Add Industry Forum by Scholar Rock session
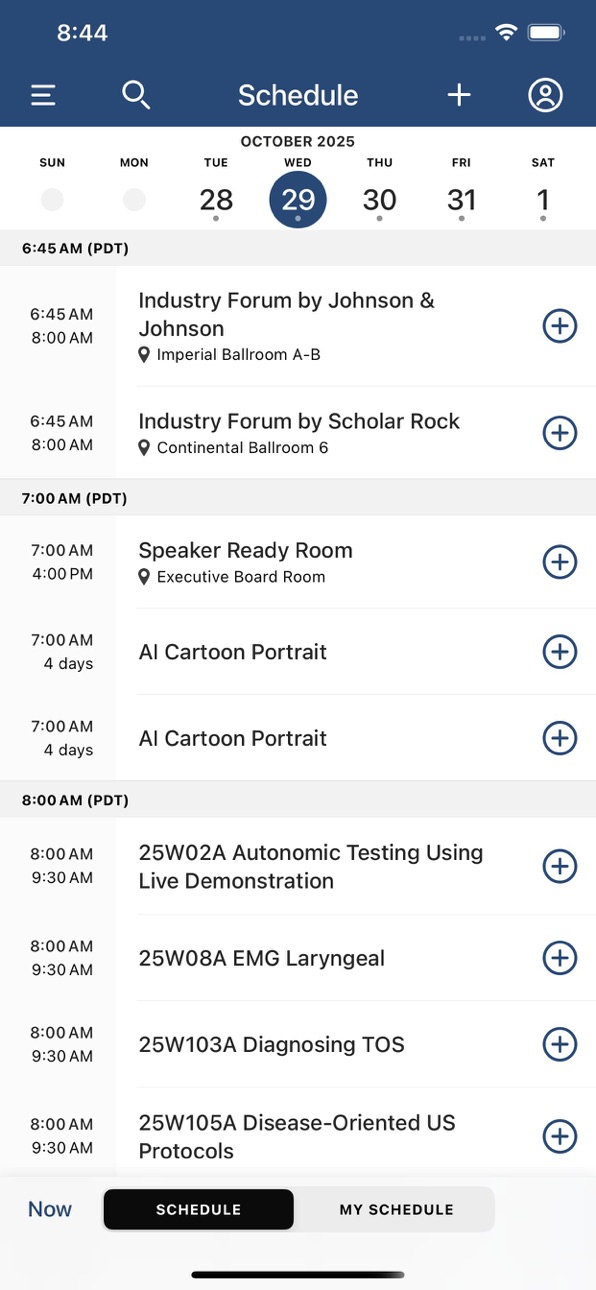Image resolution: width=596 pixels, height=1290 pixels. pyautogui.click(x=559, y=432)
